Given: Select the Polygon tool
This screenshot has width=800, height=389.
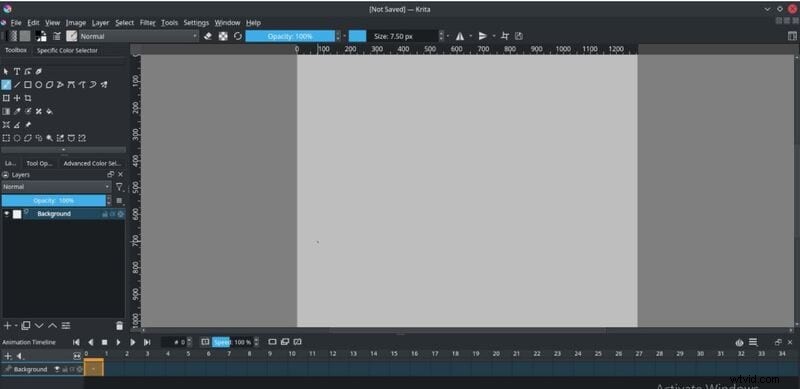Looking at the screenshot, I should [49, 85].
